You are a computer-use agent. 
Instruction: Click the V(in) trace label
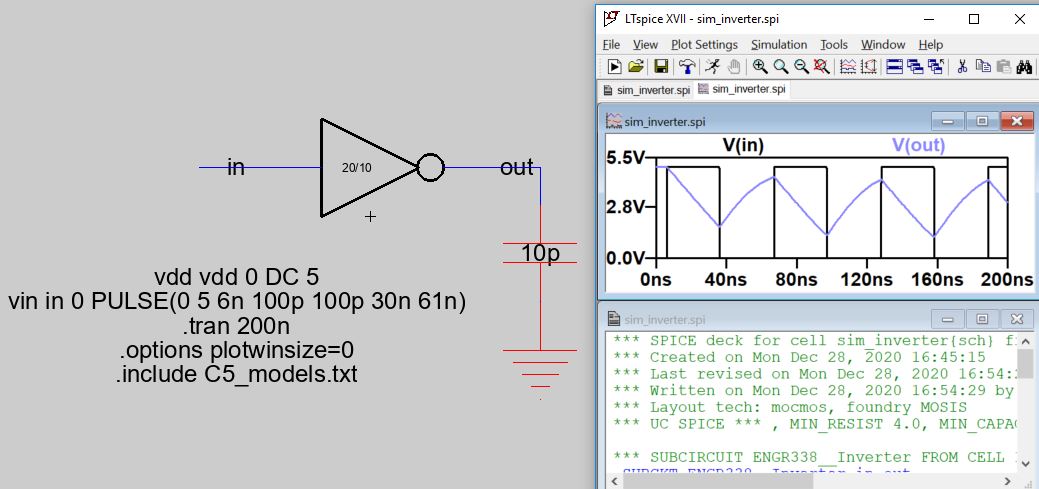[x=743, y=144]
